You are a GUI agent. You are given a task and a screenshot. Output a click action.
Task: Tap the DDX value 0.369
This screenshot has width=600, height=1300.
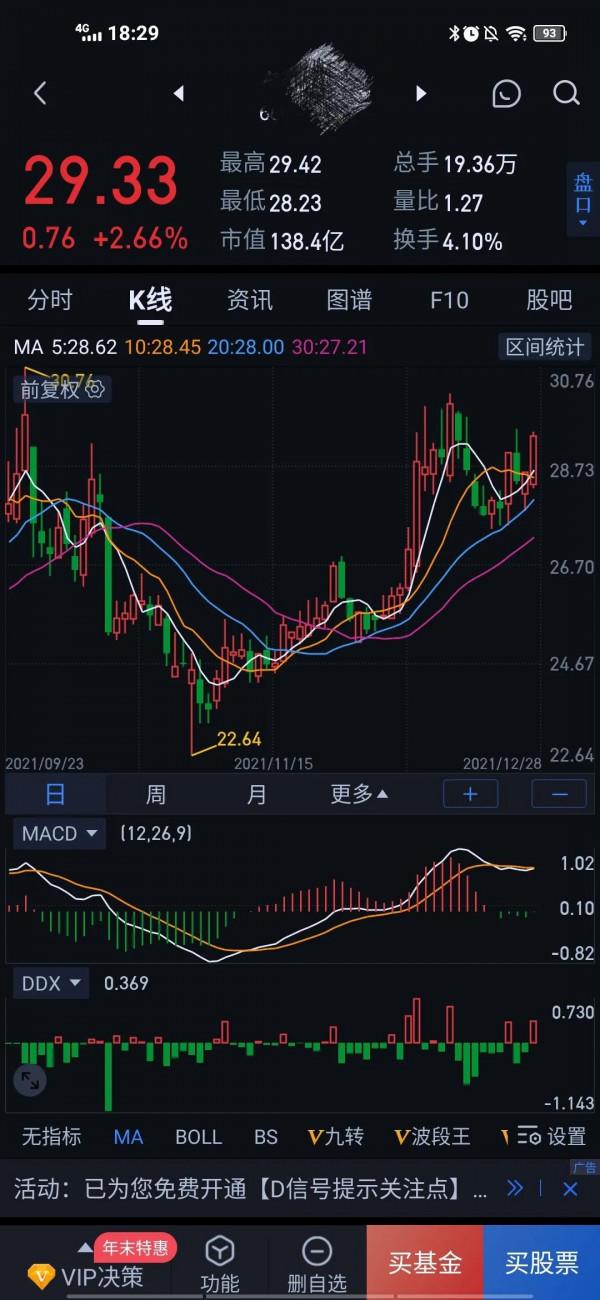[126, 983]
